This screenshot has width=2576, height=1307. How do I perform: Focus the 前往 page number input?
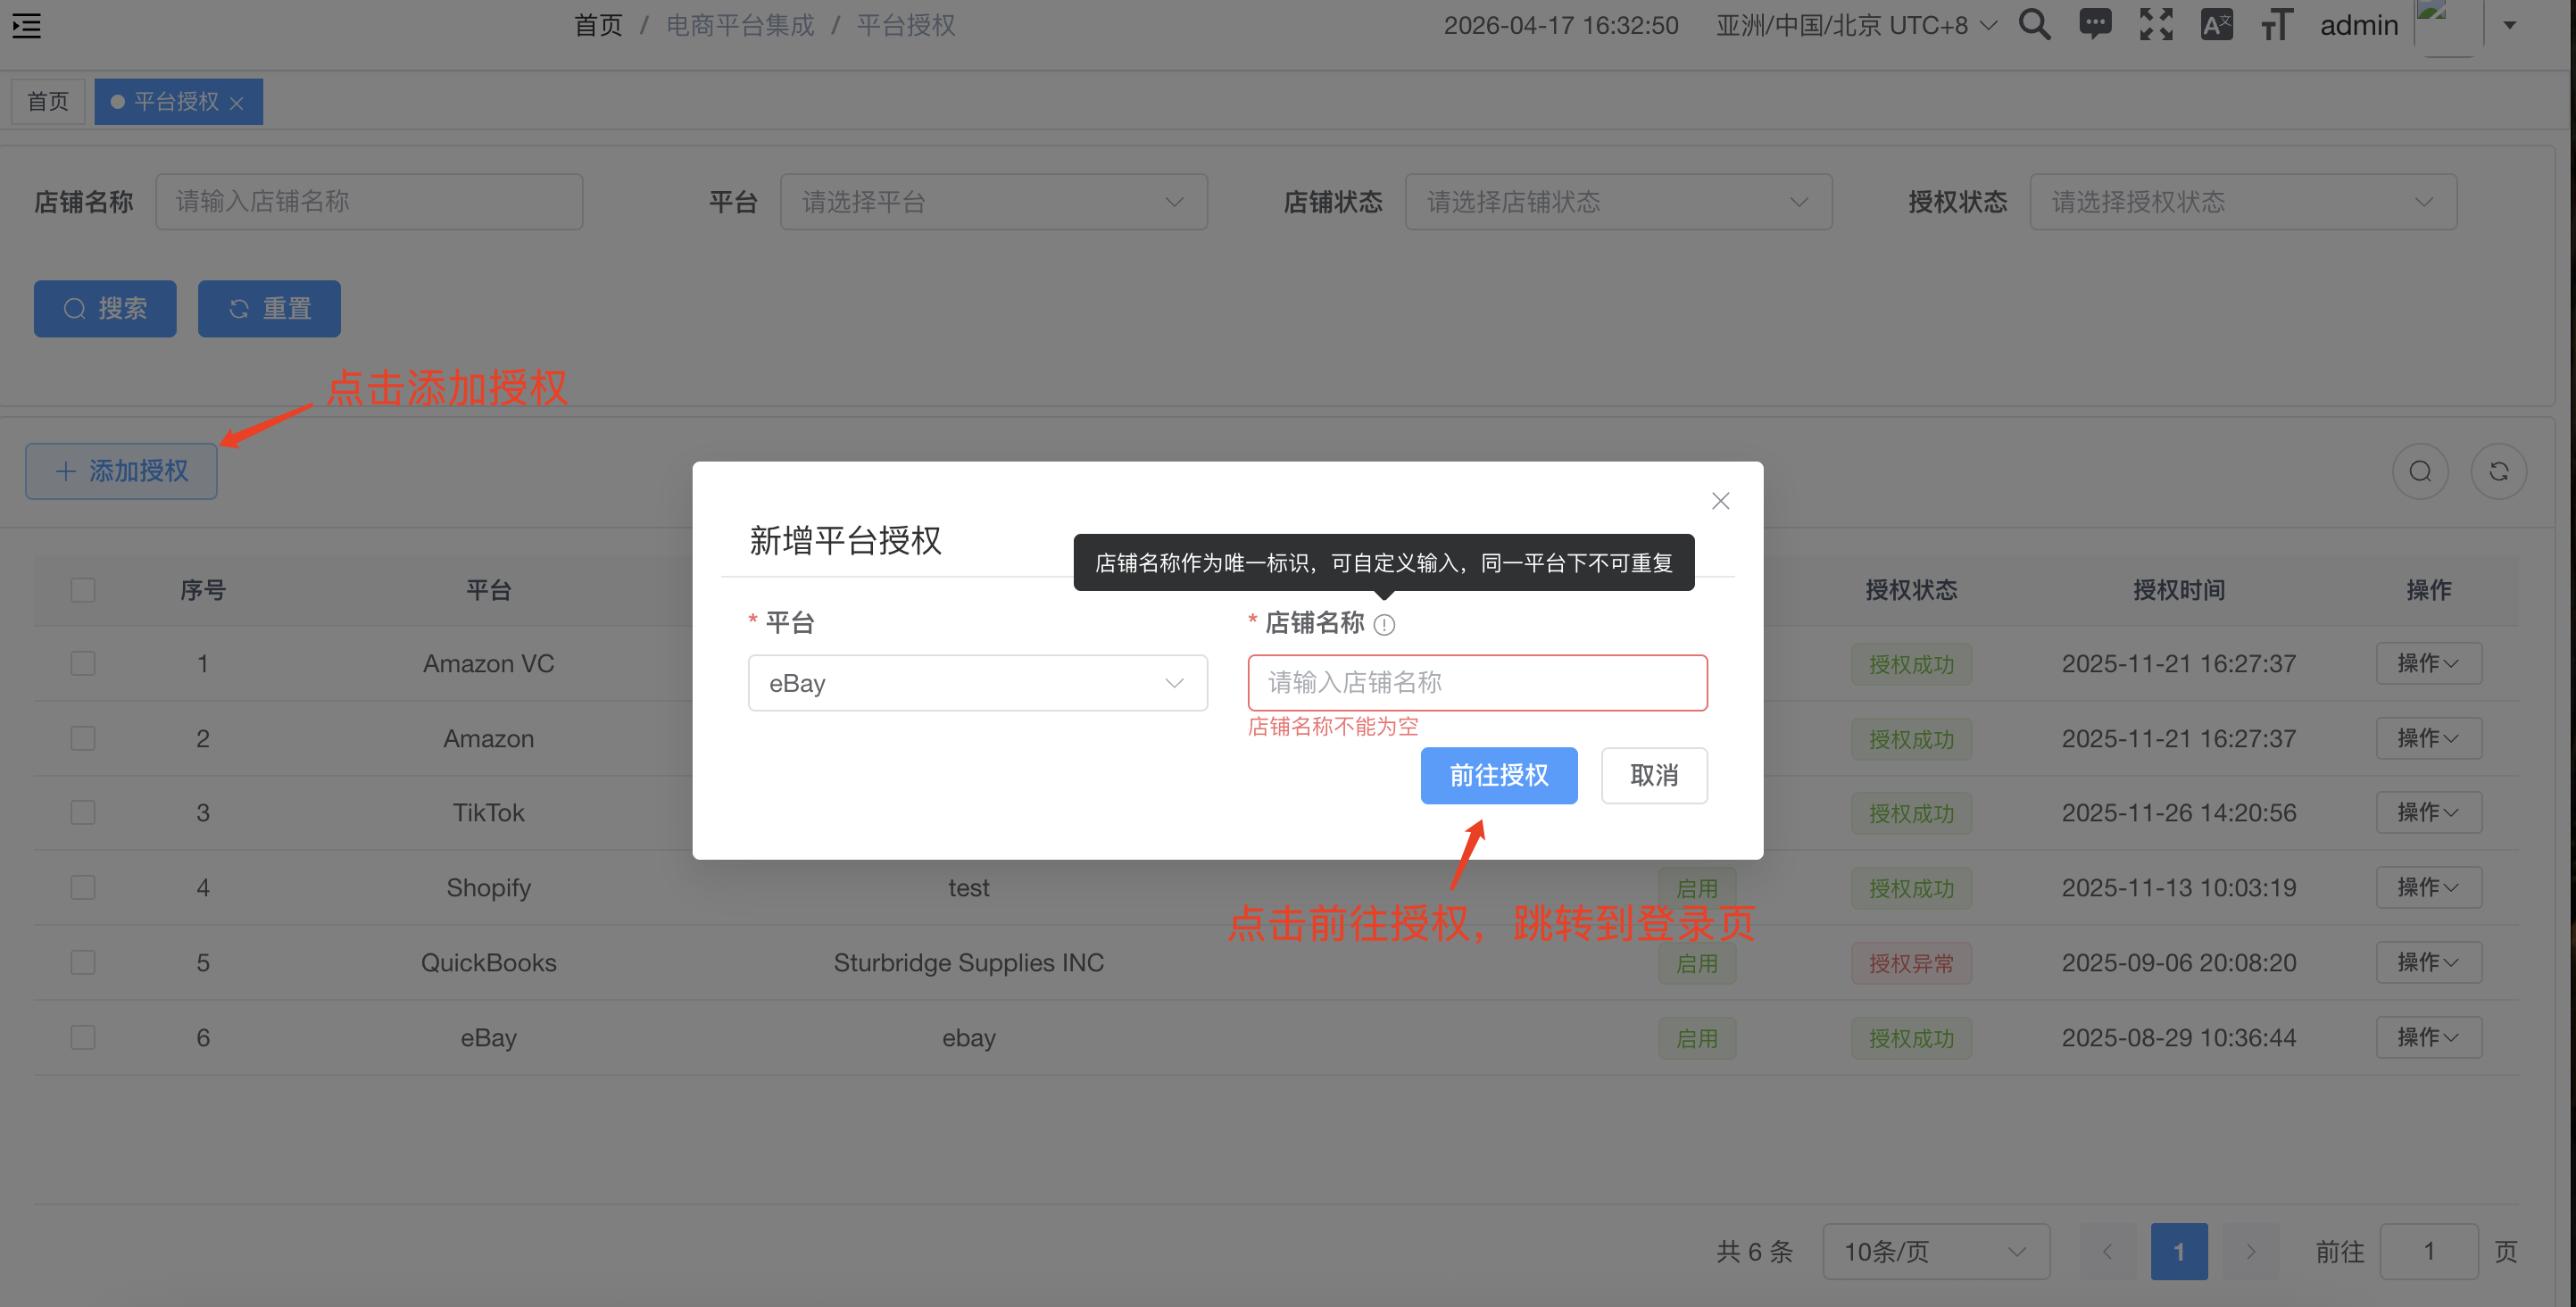click(2428, 1251)
